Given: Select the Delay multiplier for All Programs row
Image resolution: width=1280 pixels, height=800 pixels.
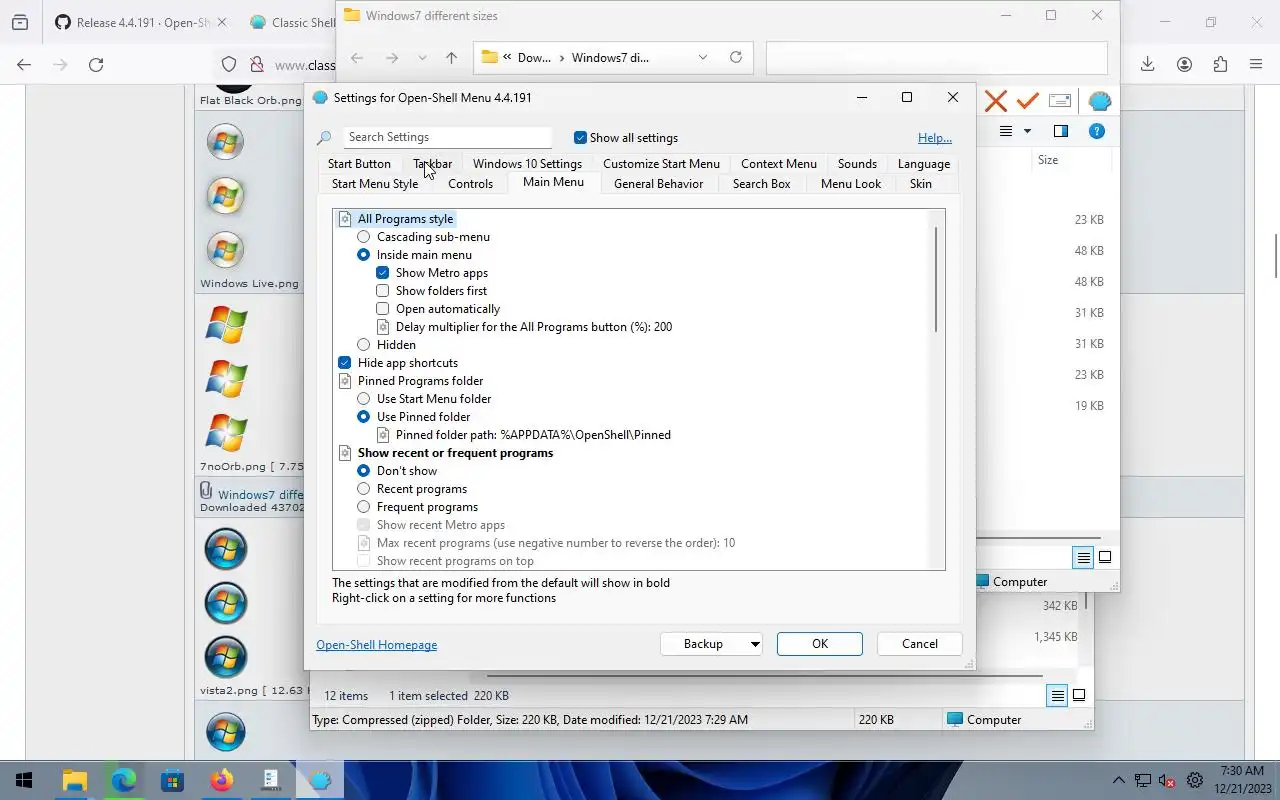Looking at the screenshot, I should (533, 327).
